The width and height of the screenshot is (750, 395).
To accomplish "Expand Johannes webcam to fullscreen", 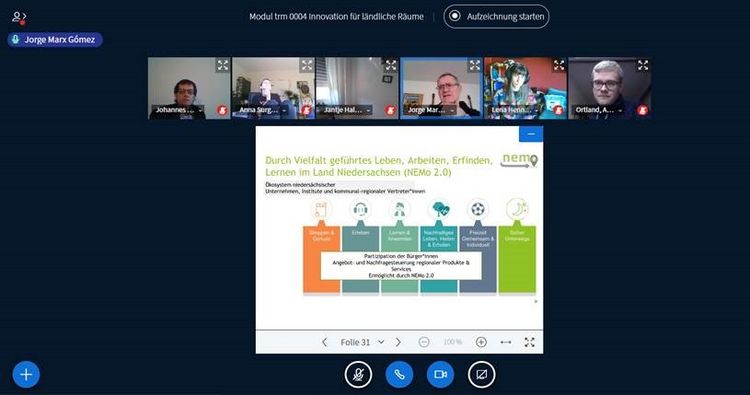I will [x=223, y=66].
